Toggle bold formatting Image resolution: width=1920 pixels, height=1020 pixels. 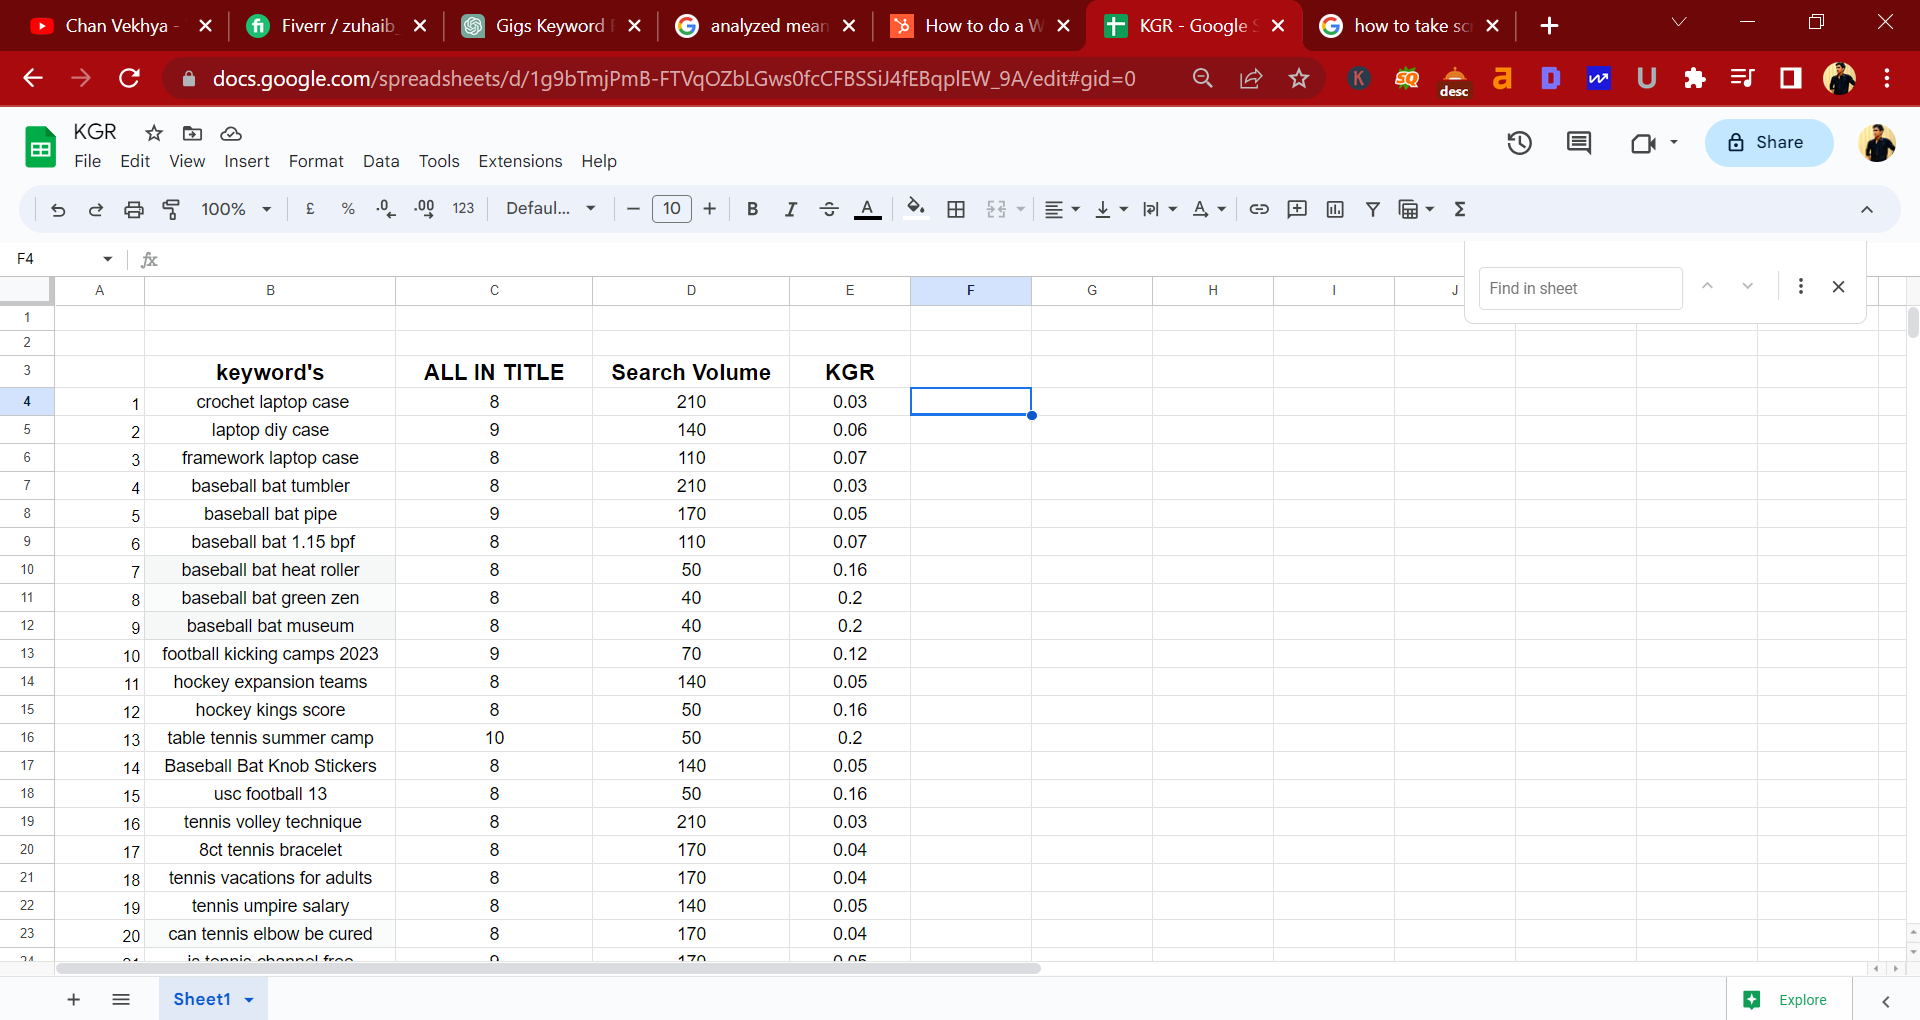click(x=752, y=209)
